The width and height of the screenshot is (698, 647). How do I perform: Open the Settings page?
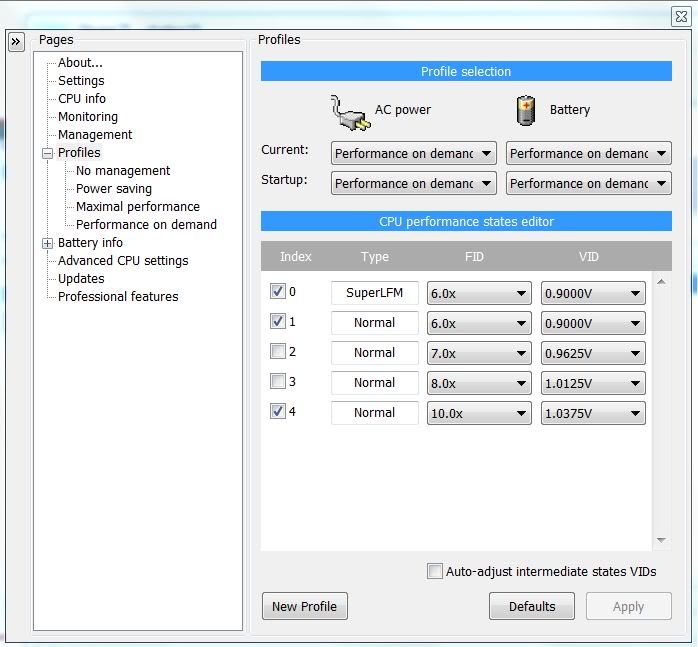click(x=81, y=81)
